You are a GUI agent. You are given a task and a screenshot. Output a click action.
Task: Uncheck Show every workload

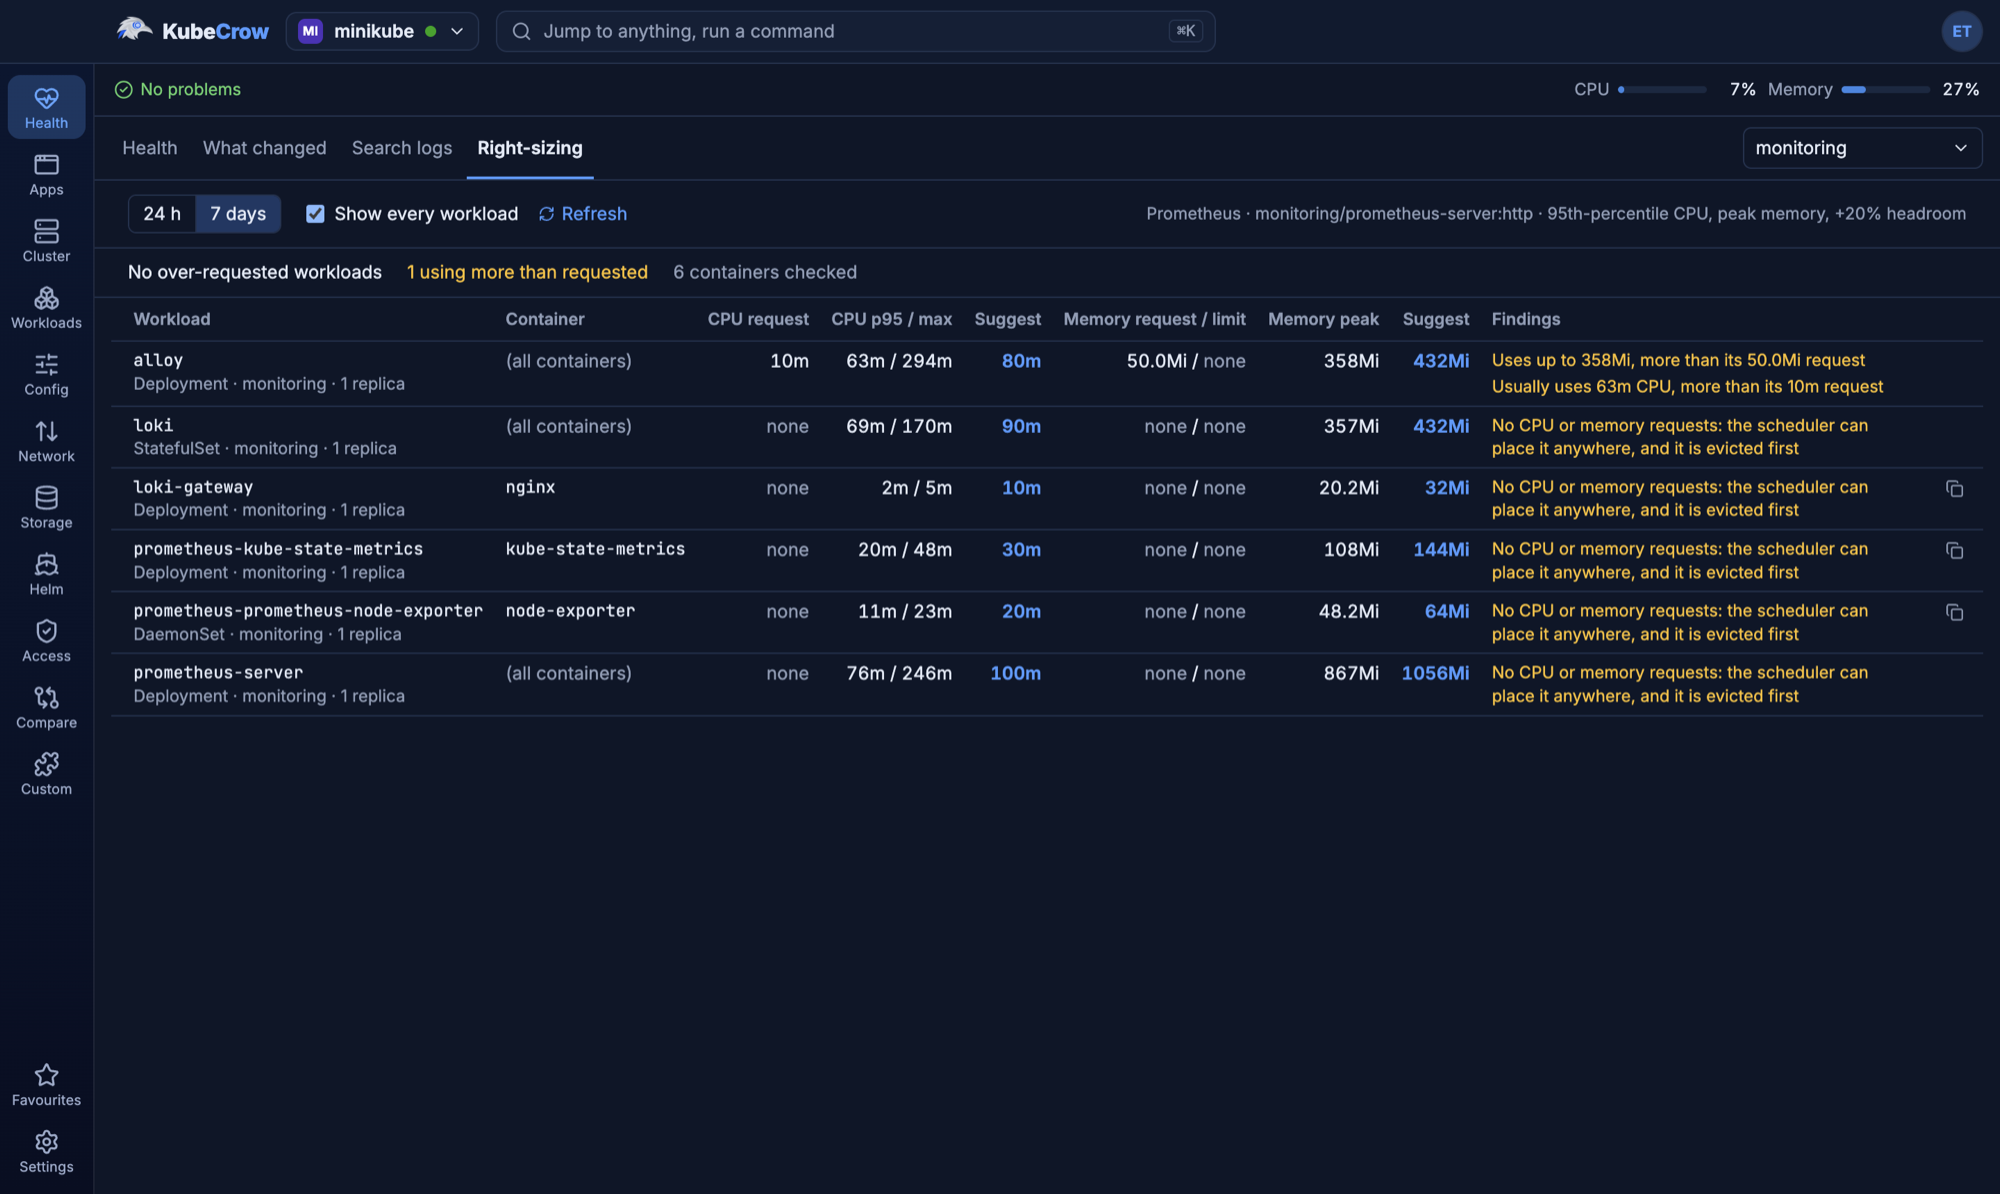[x=315, y=214]
